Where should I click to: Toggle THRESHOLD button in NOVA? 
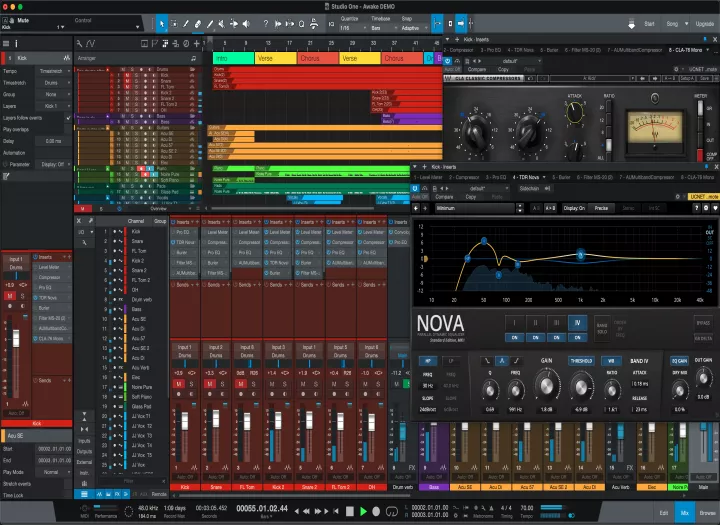click(581, 361)
